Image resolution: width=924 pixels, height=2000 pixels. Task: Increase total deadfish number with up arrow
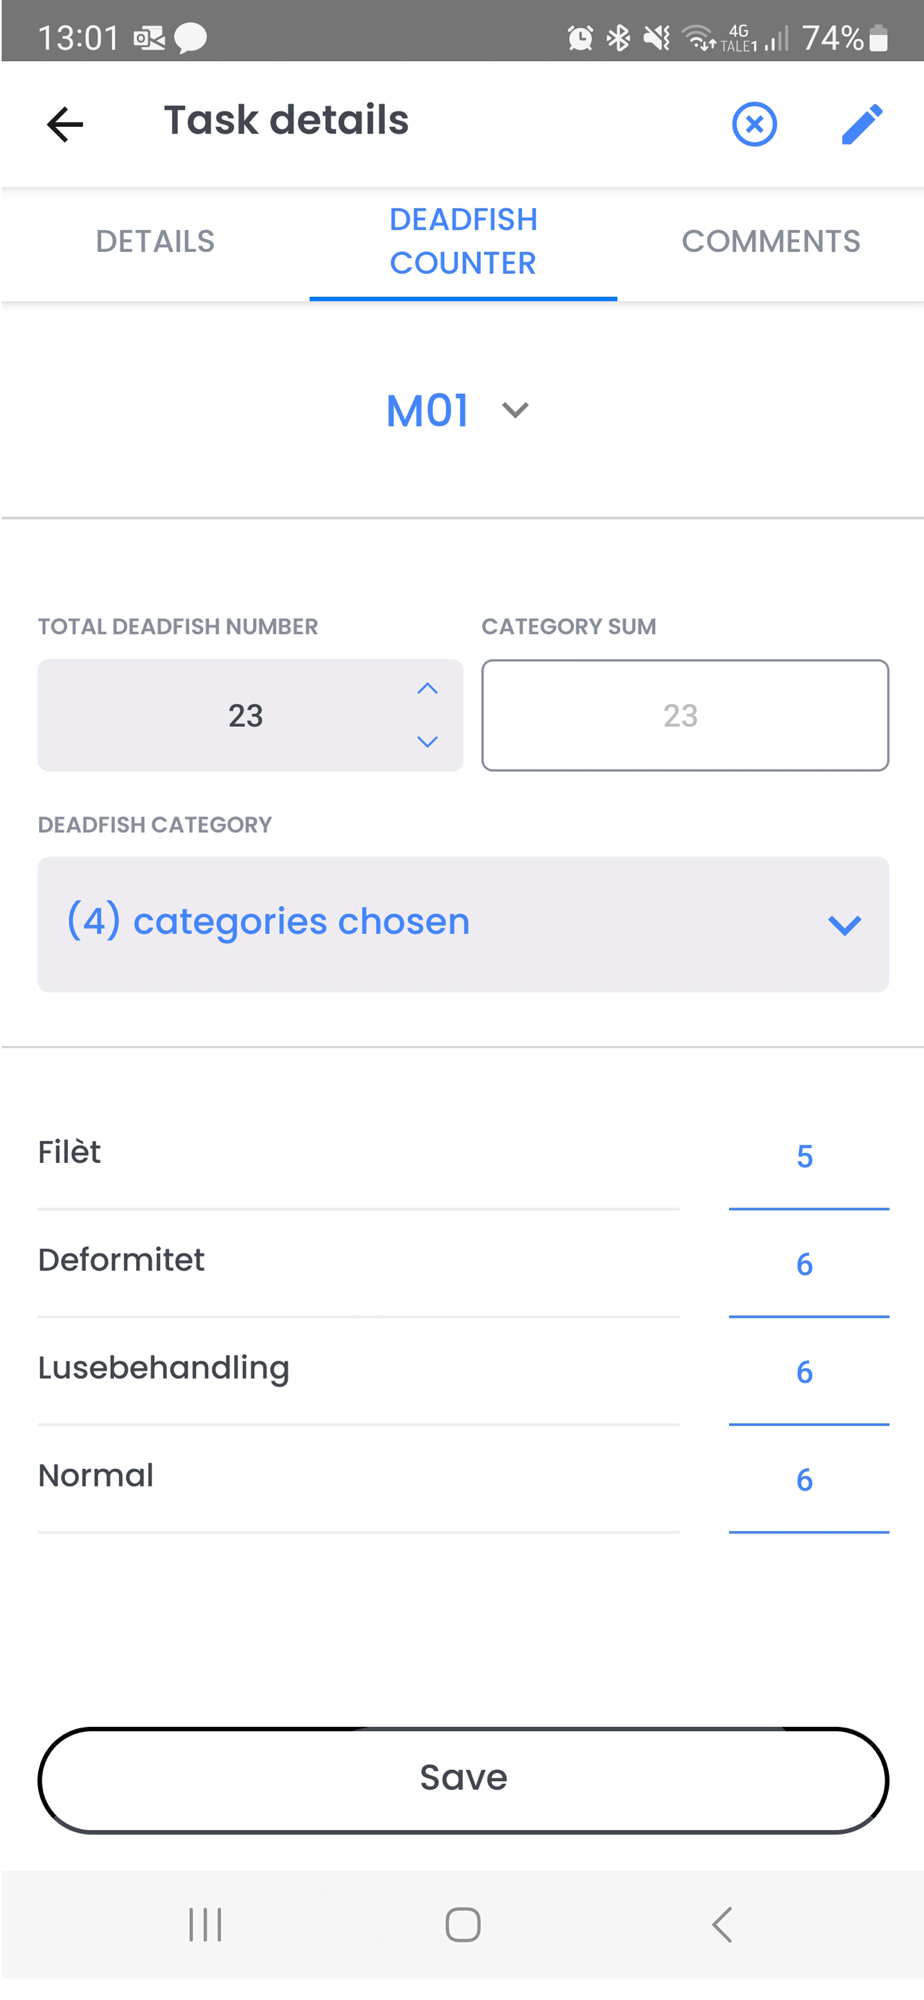[427, 689]
